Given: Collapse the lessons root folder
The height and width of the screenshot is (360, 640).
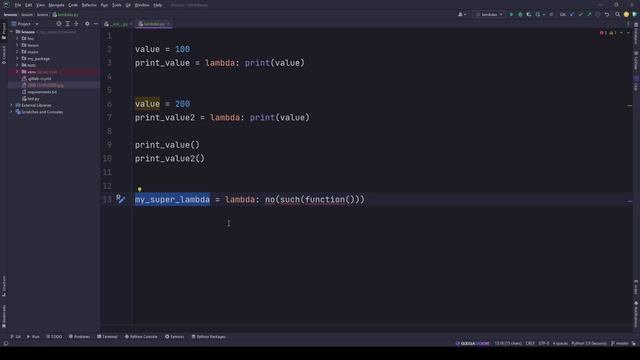Looking at the screenshot, I should coord(12,32).
